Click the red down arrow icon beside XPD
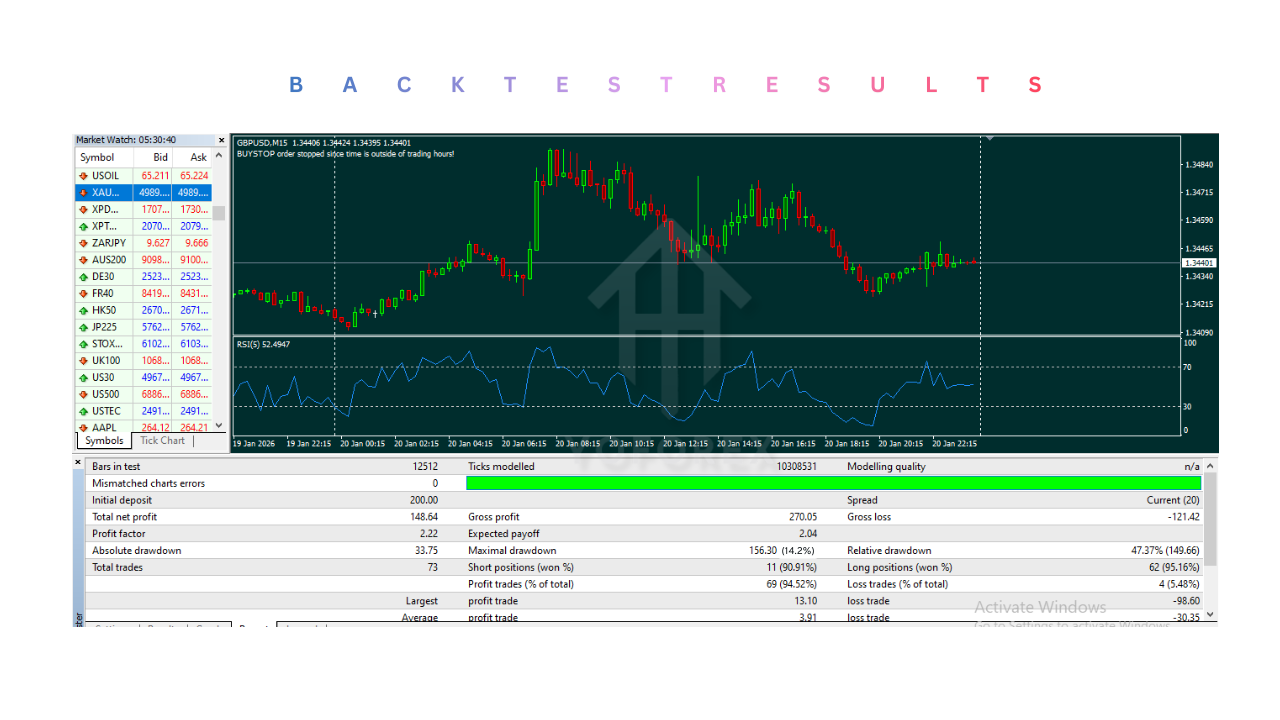1280x720 pixels. click(81, 209)
